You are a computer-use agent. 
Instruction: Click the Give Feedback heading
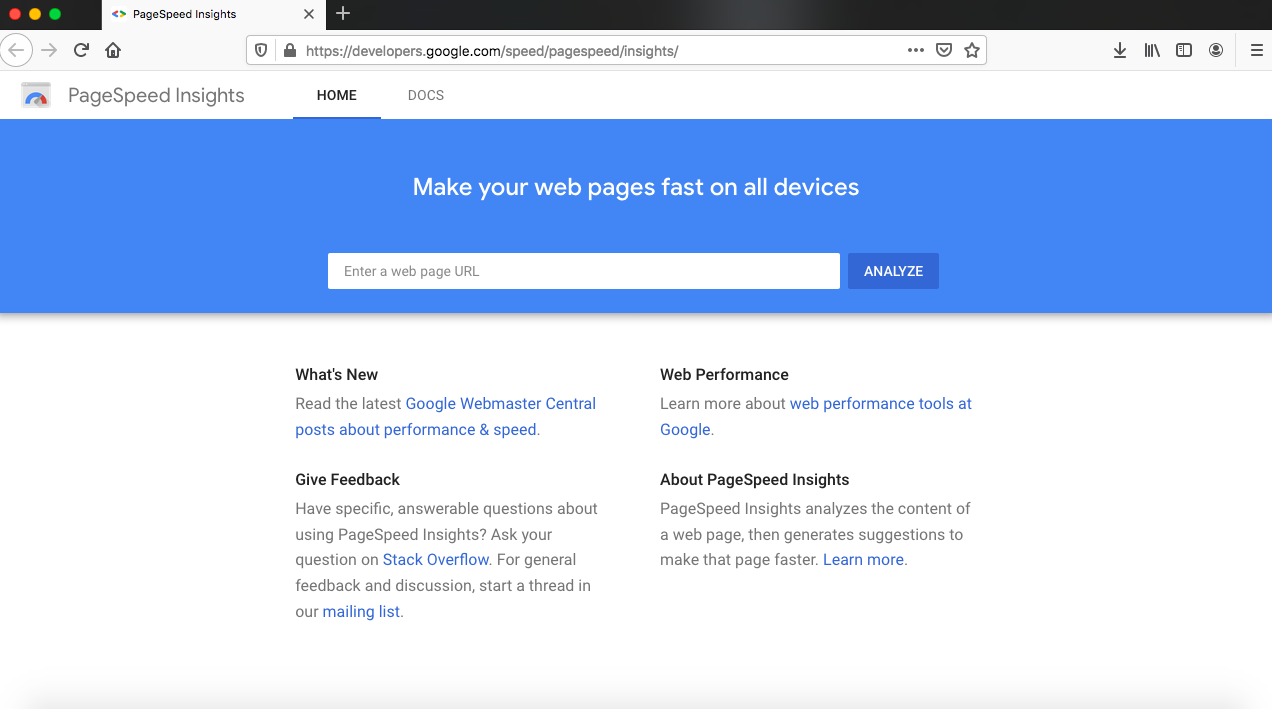(347, 480)
